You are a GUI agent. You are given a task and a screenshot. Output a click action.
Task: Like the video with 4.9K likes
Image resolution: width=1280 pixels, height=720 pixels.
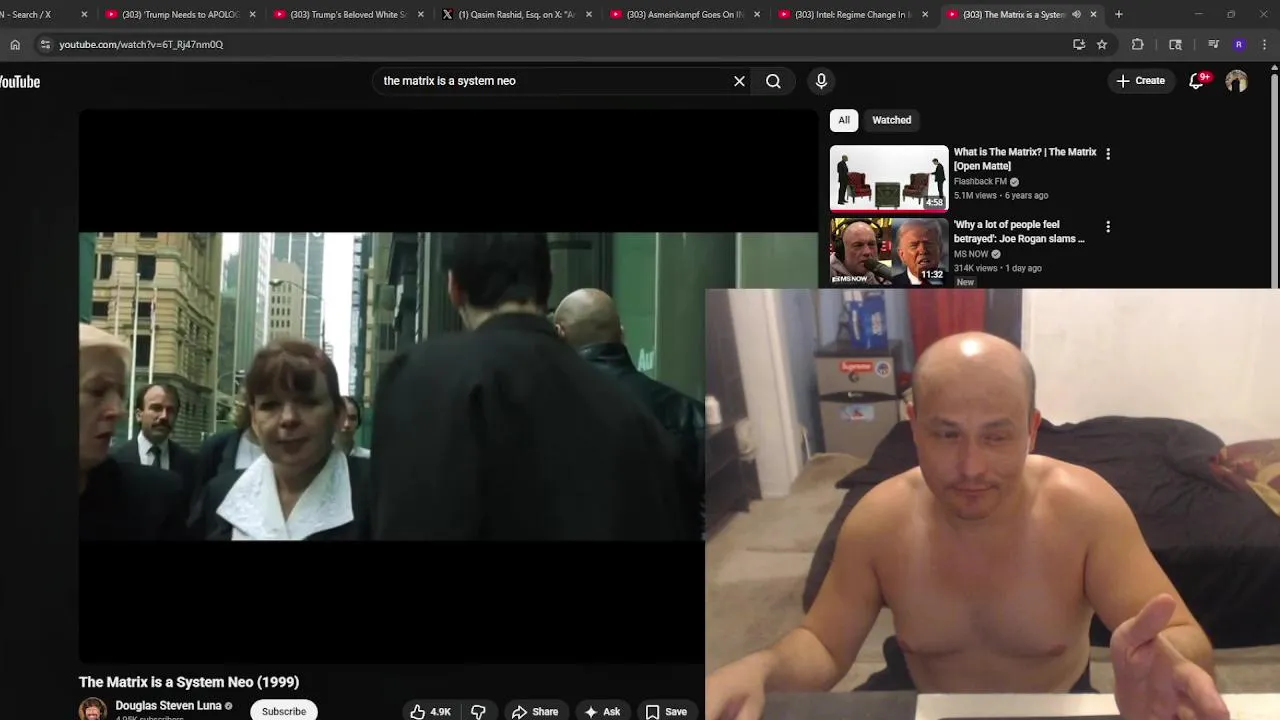pos(430,712)
